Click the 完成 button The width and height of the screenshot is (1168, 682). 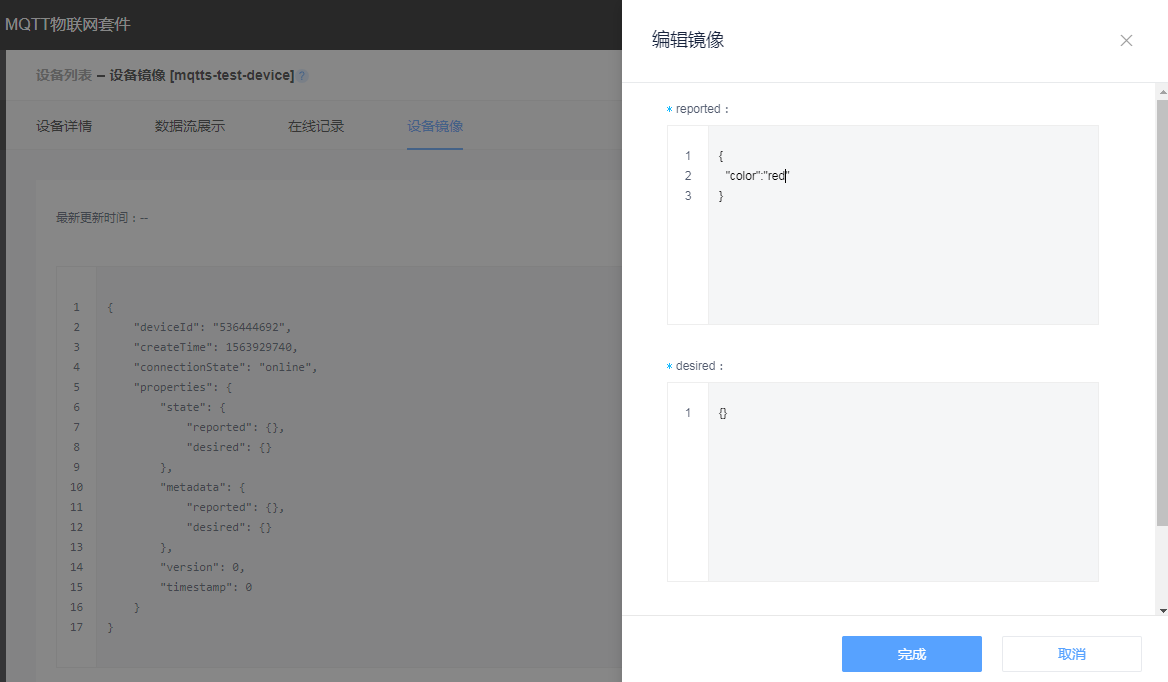click(x=911, y=654)
